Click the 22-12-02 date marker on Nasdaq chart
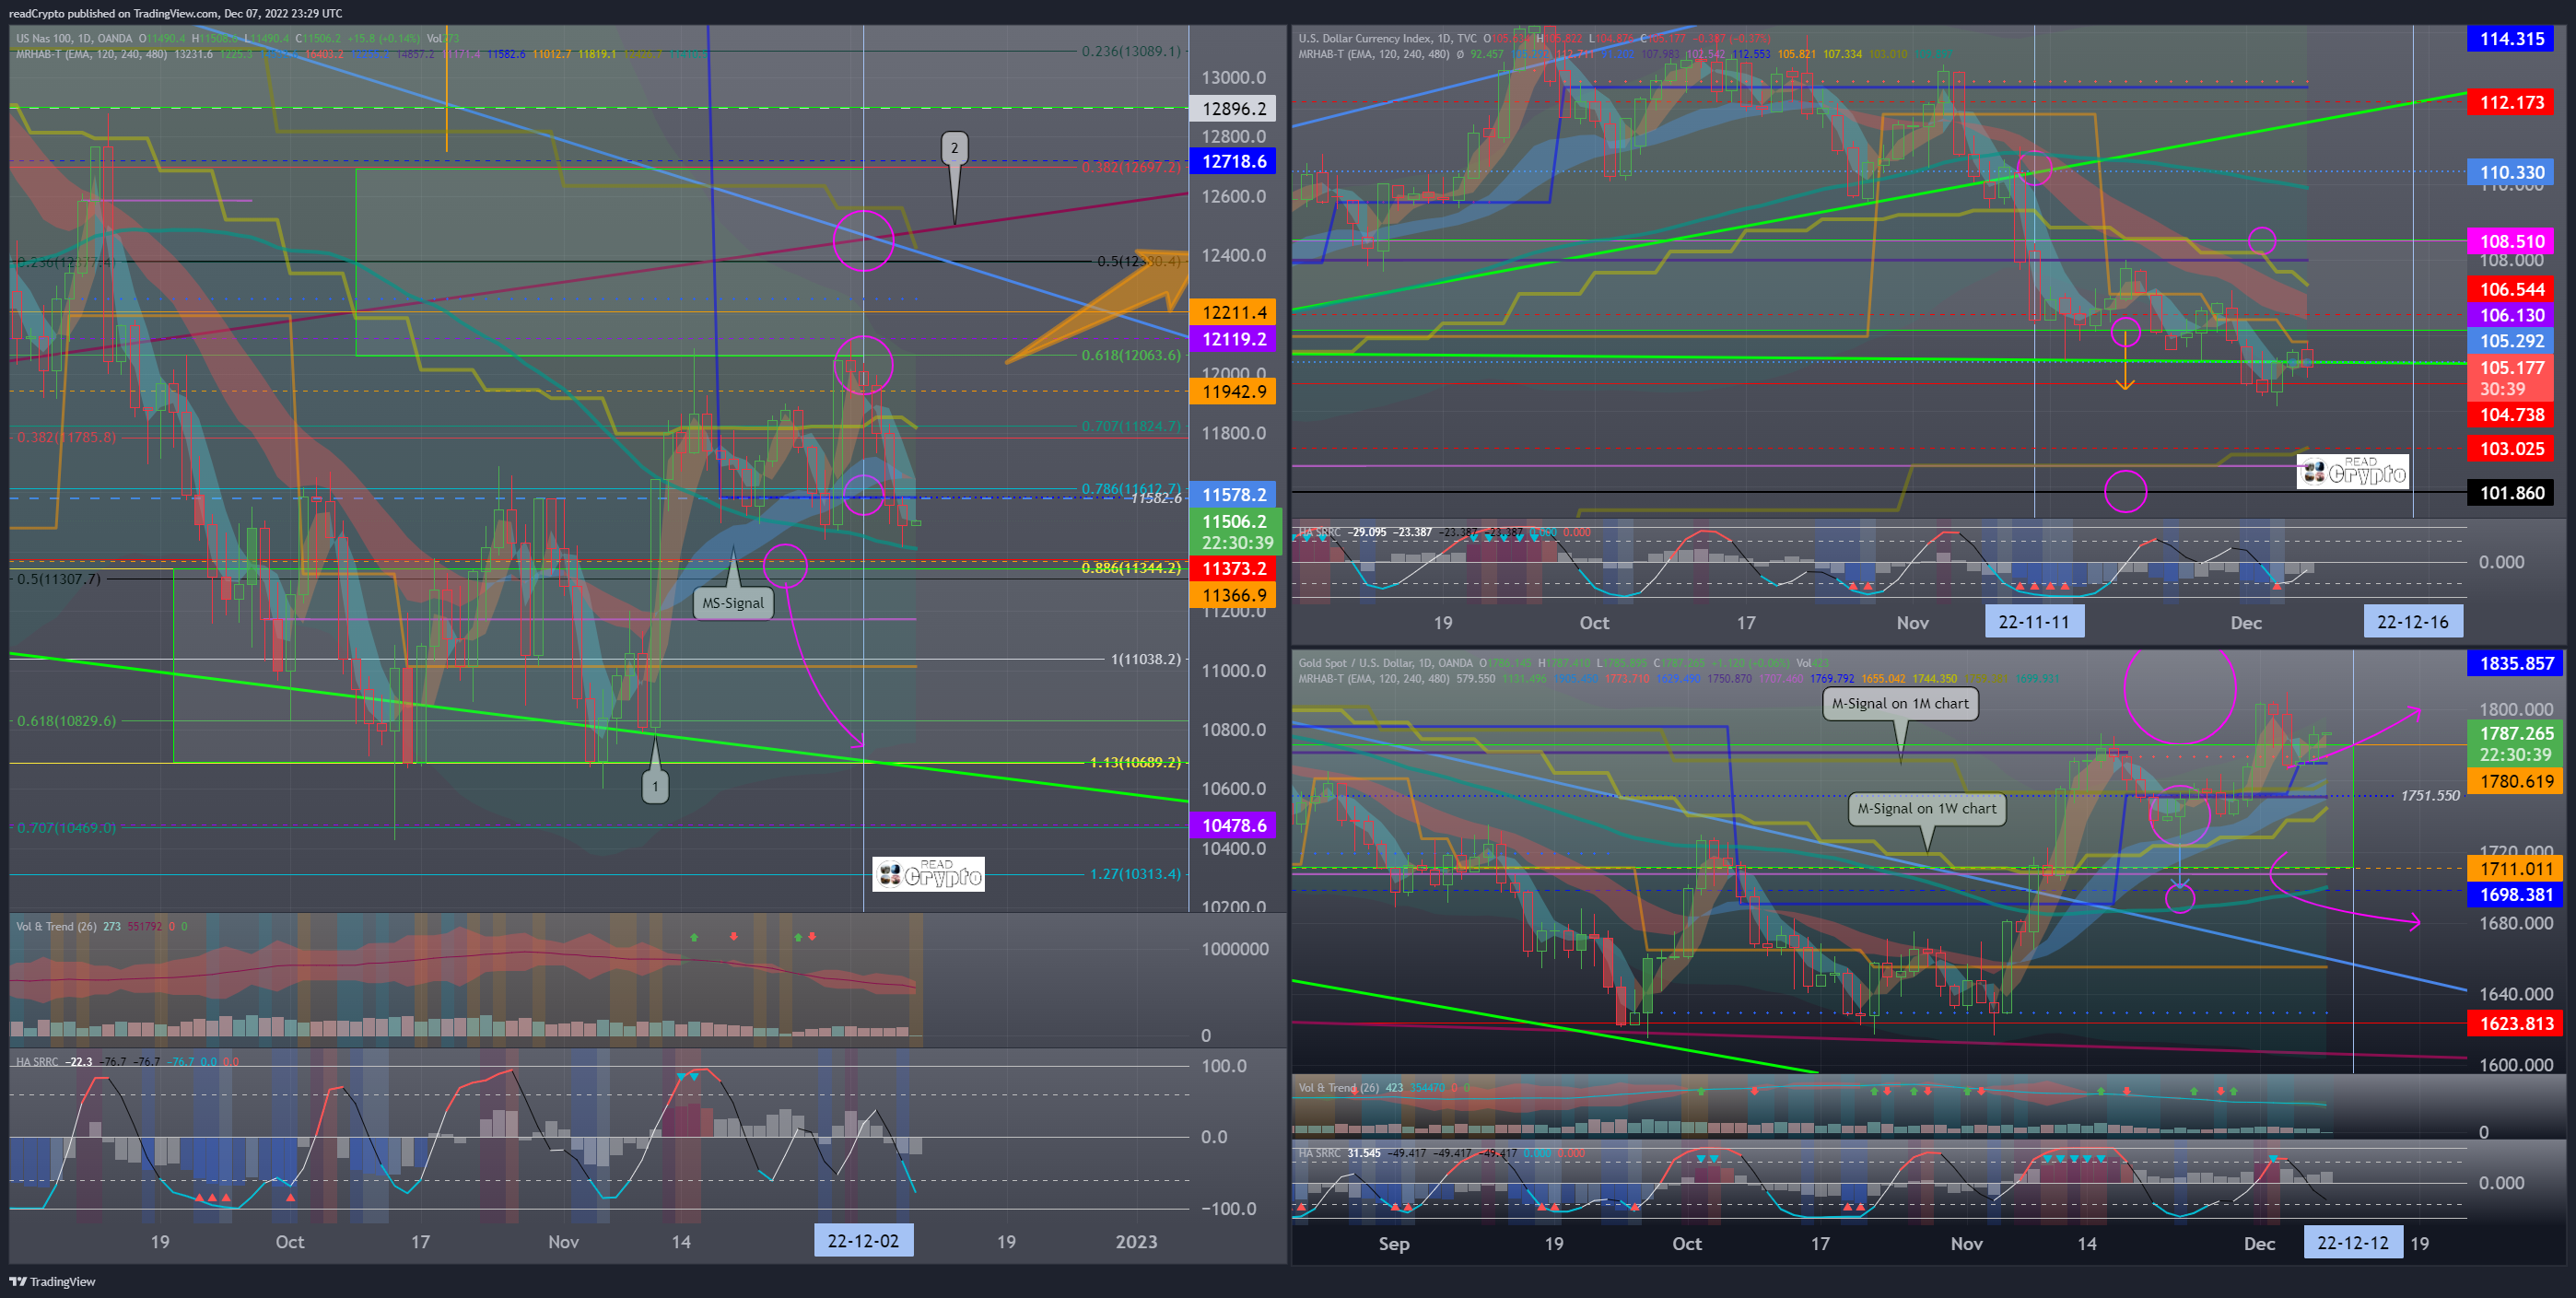Image resolution: width=2576 pixels, height=1298 pixels. coord(863,1241)
